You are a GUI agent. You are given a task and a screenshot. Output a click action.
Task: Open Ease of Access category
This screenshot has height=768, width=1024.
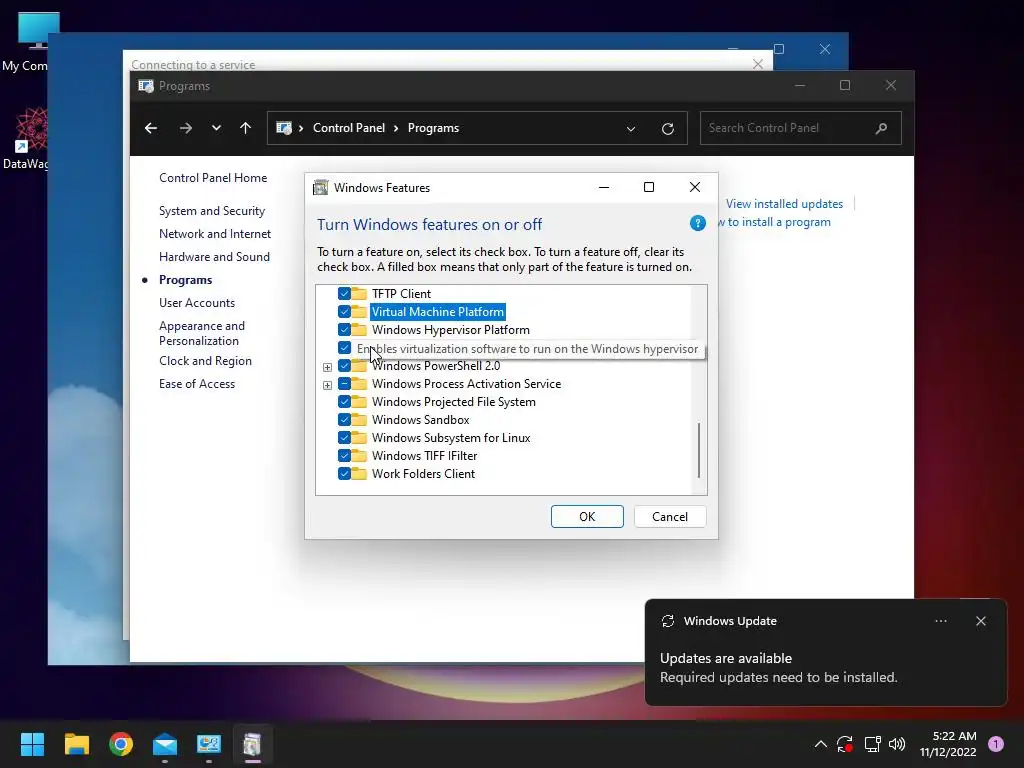(x=197, y=384)
